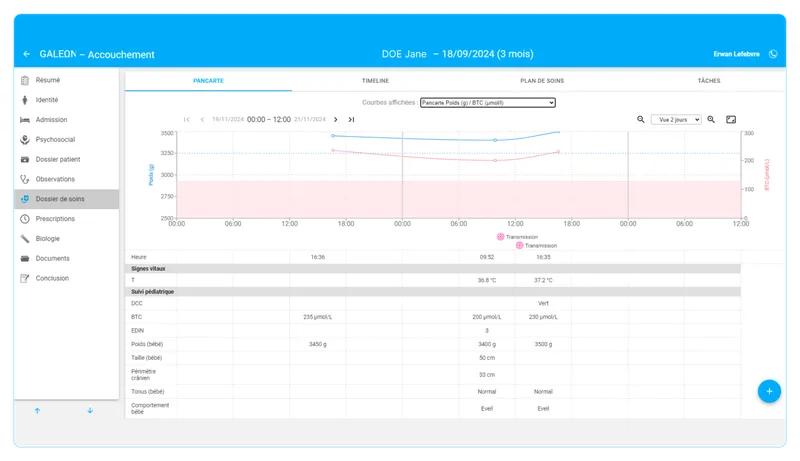Image resolution: width=800 pixels, height=461 pixels.
Task: Jump to last period in chart
Action: [351, 119]
